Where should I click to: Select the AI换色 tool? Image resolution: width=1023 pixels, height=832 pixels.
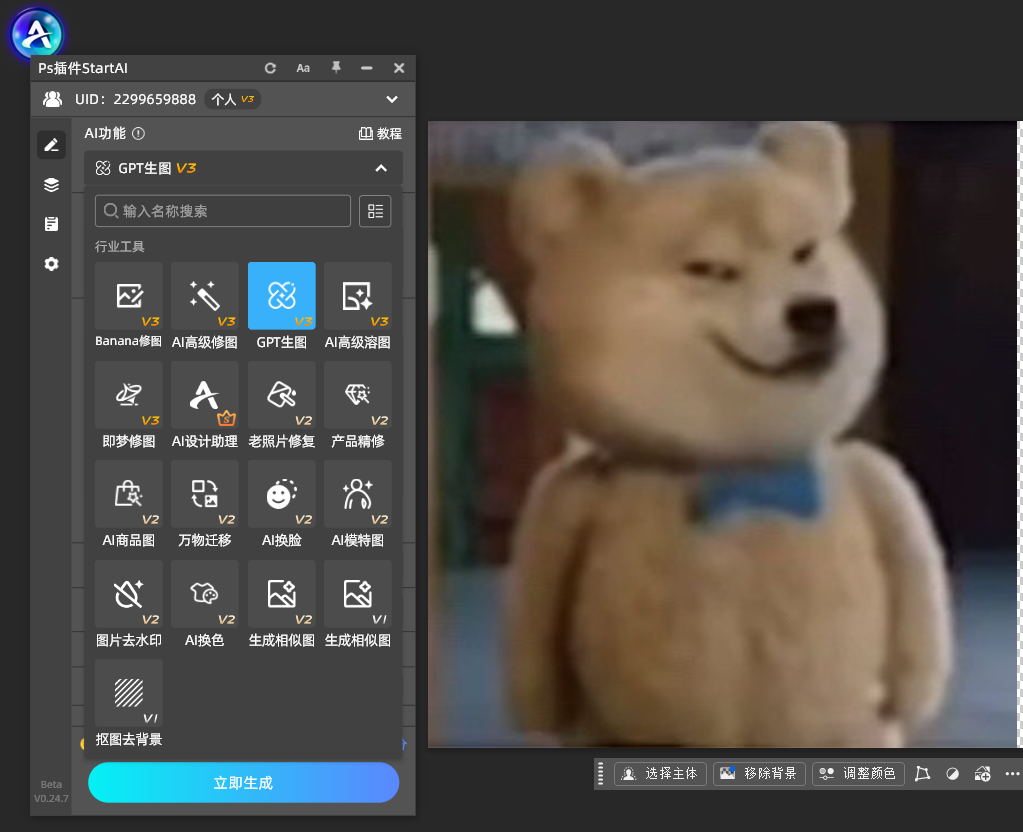pyautogui.click(x=205, y=604)
